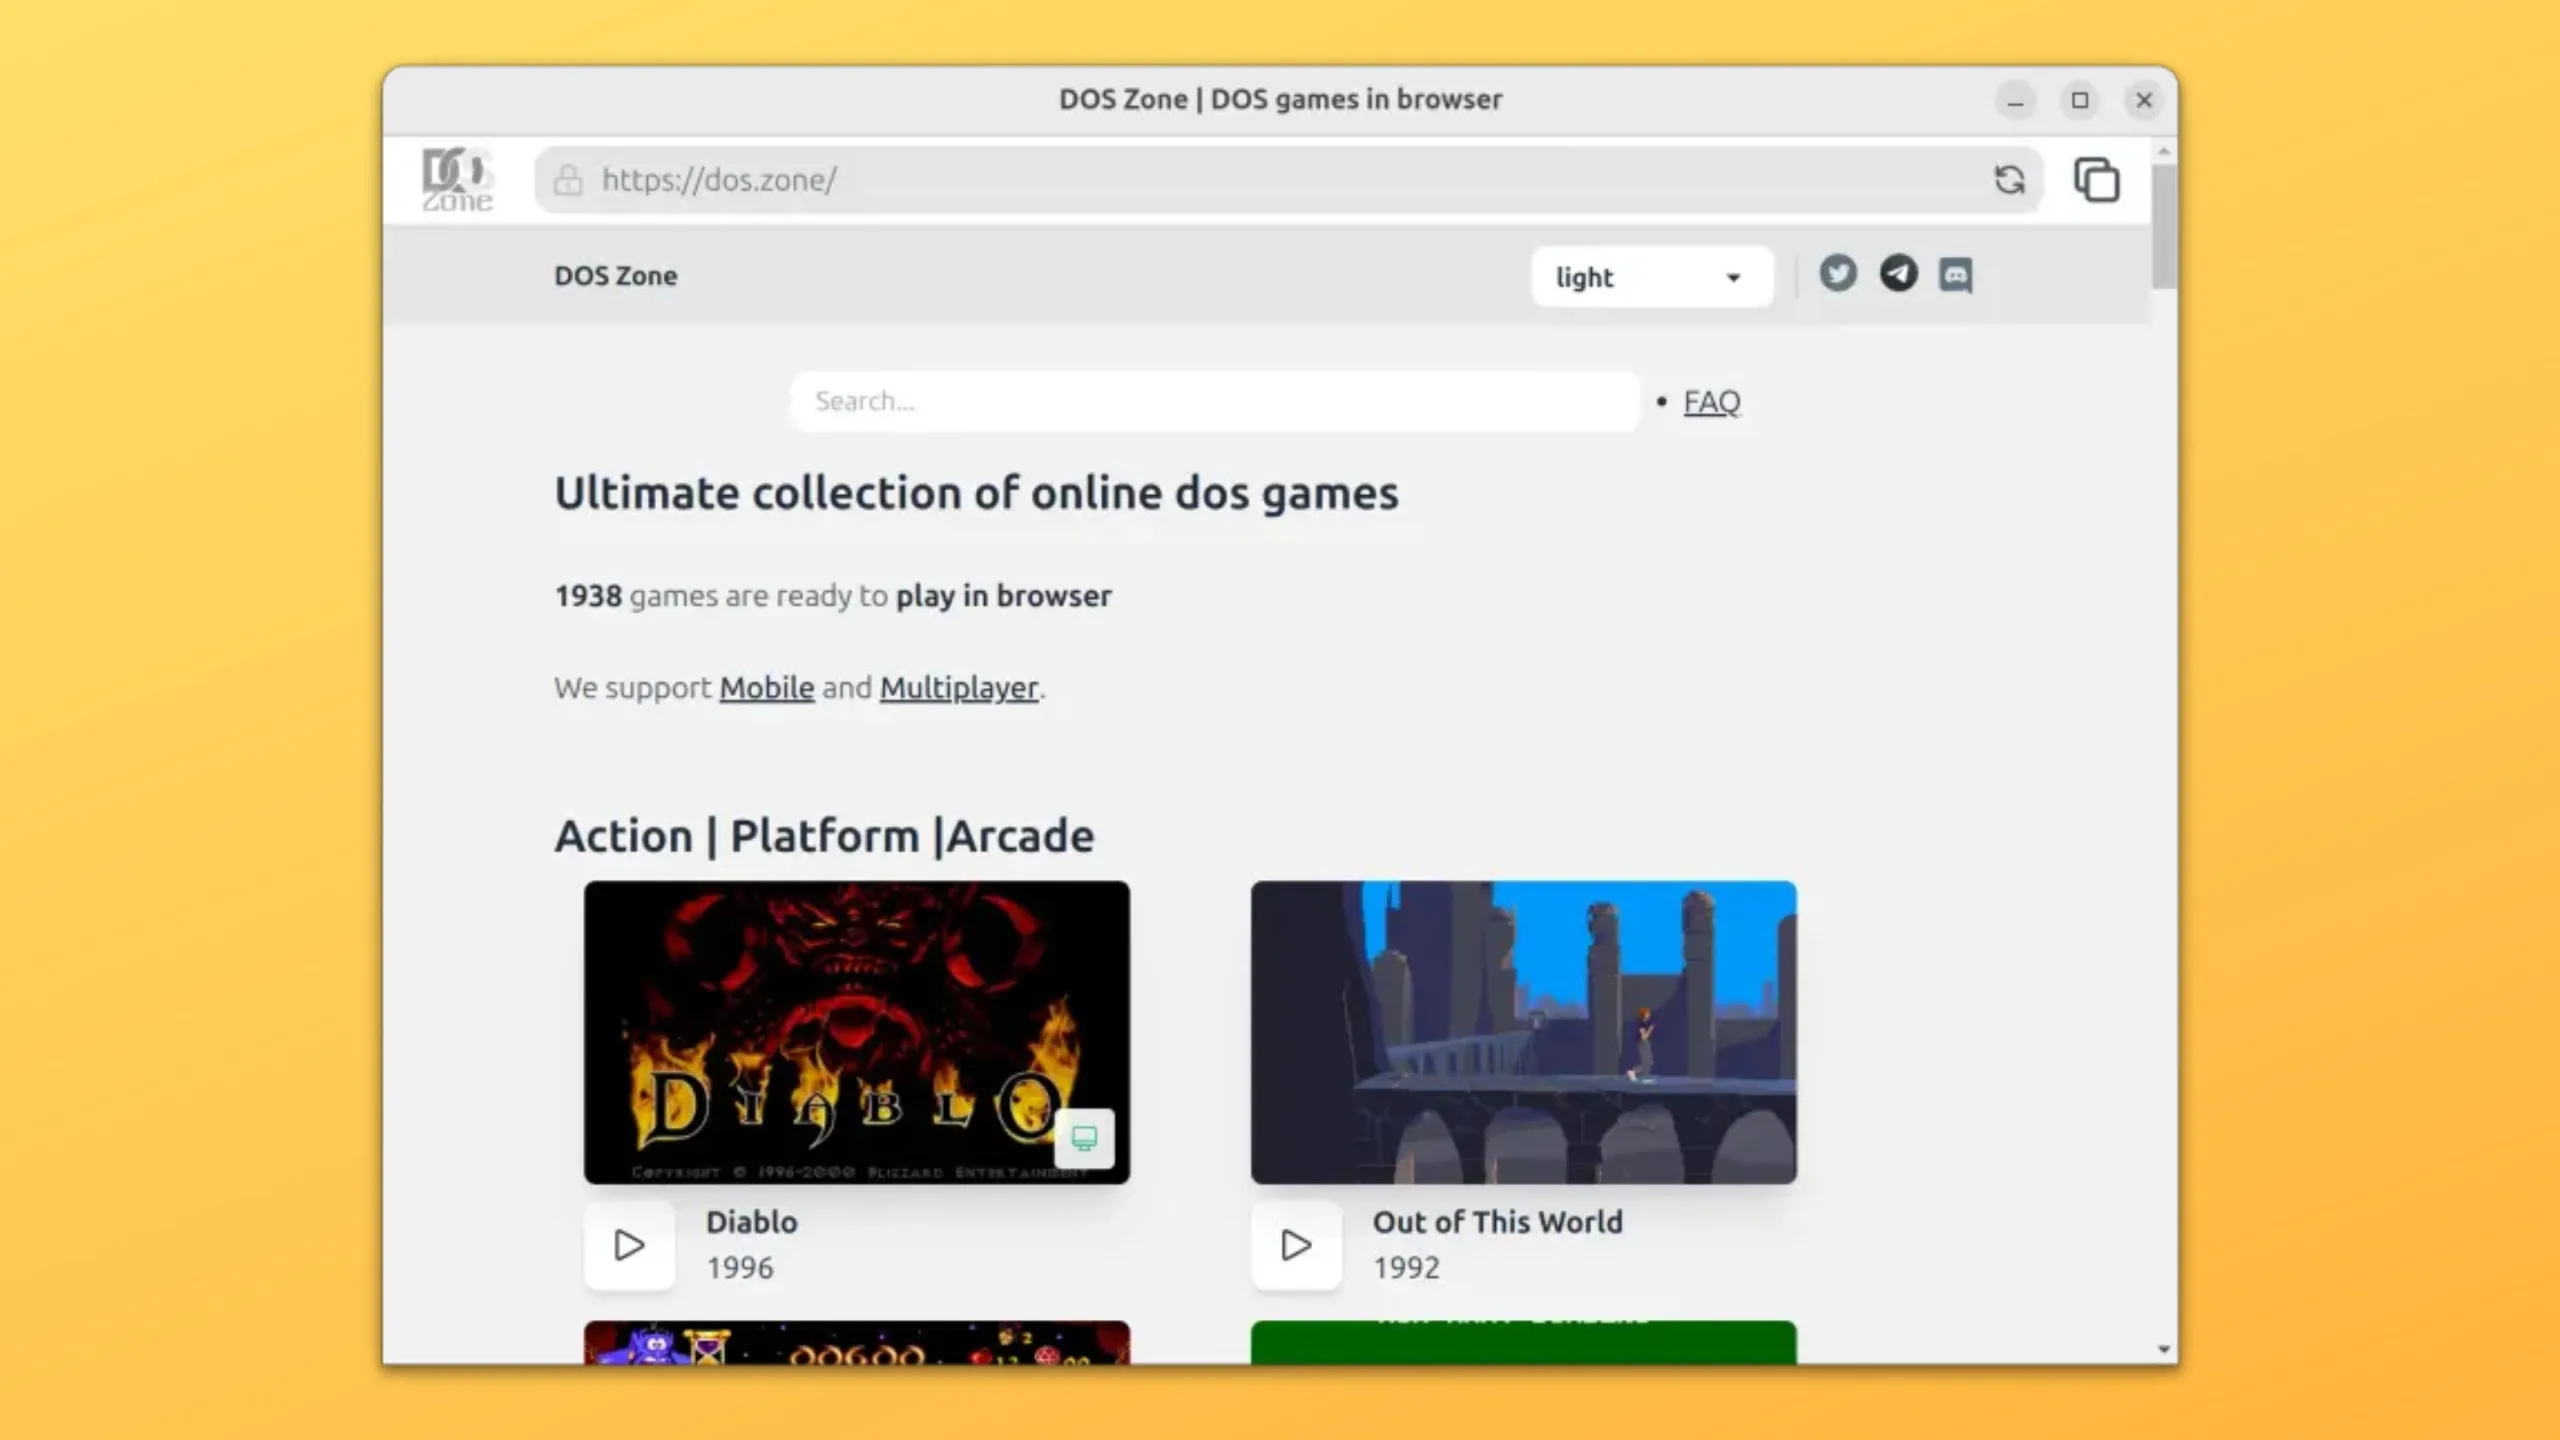Focus the dos.zone address bar
2560x1440 pixels.
(1288, 180)
